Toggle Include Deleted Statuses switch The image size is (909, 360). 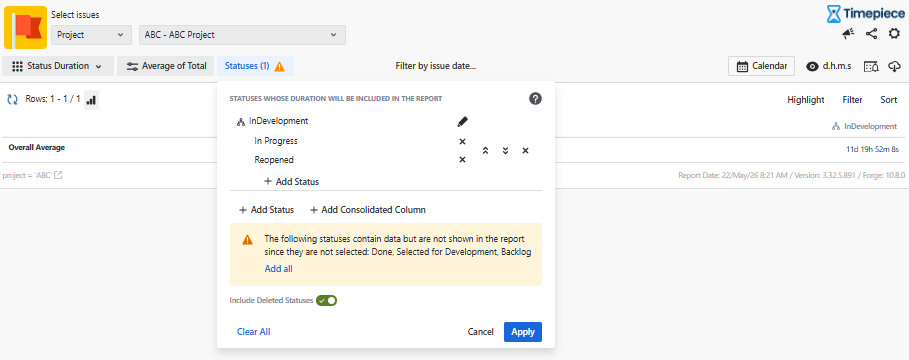click(326, 300)
